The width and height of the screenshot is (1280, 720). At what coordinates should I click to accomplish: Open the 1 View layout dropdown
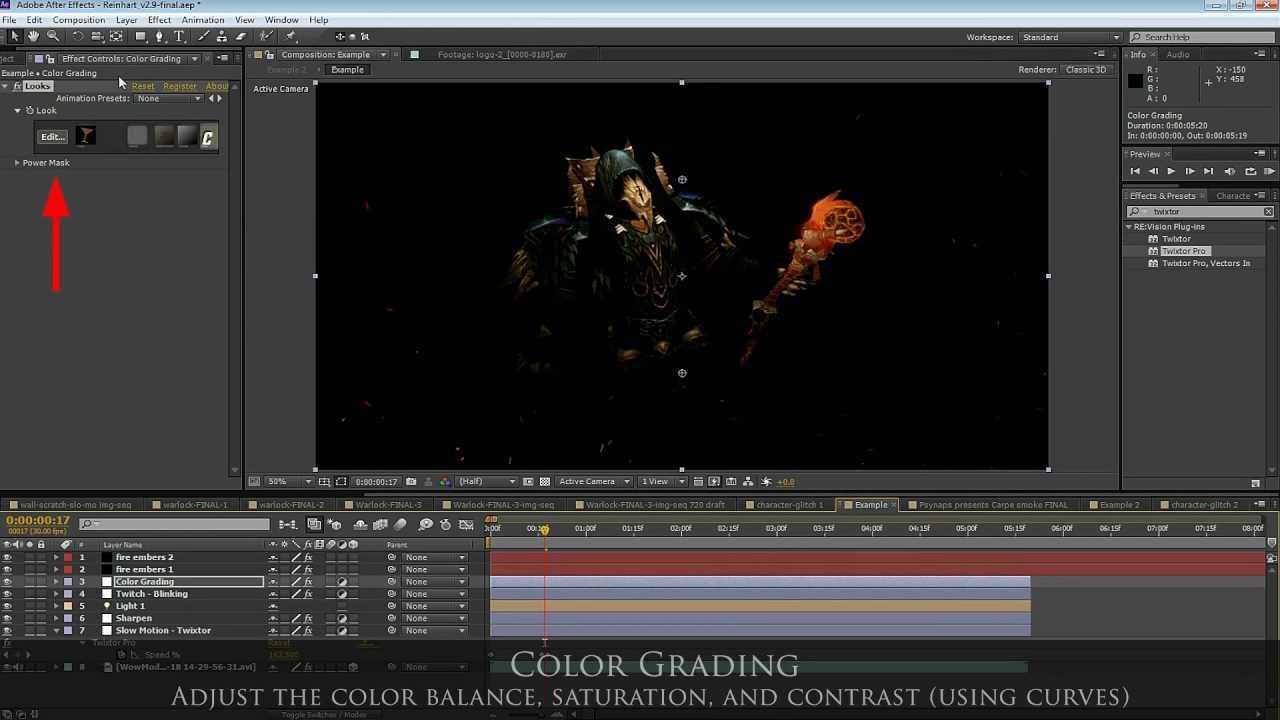(662, 482)
